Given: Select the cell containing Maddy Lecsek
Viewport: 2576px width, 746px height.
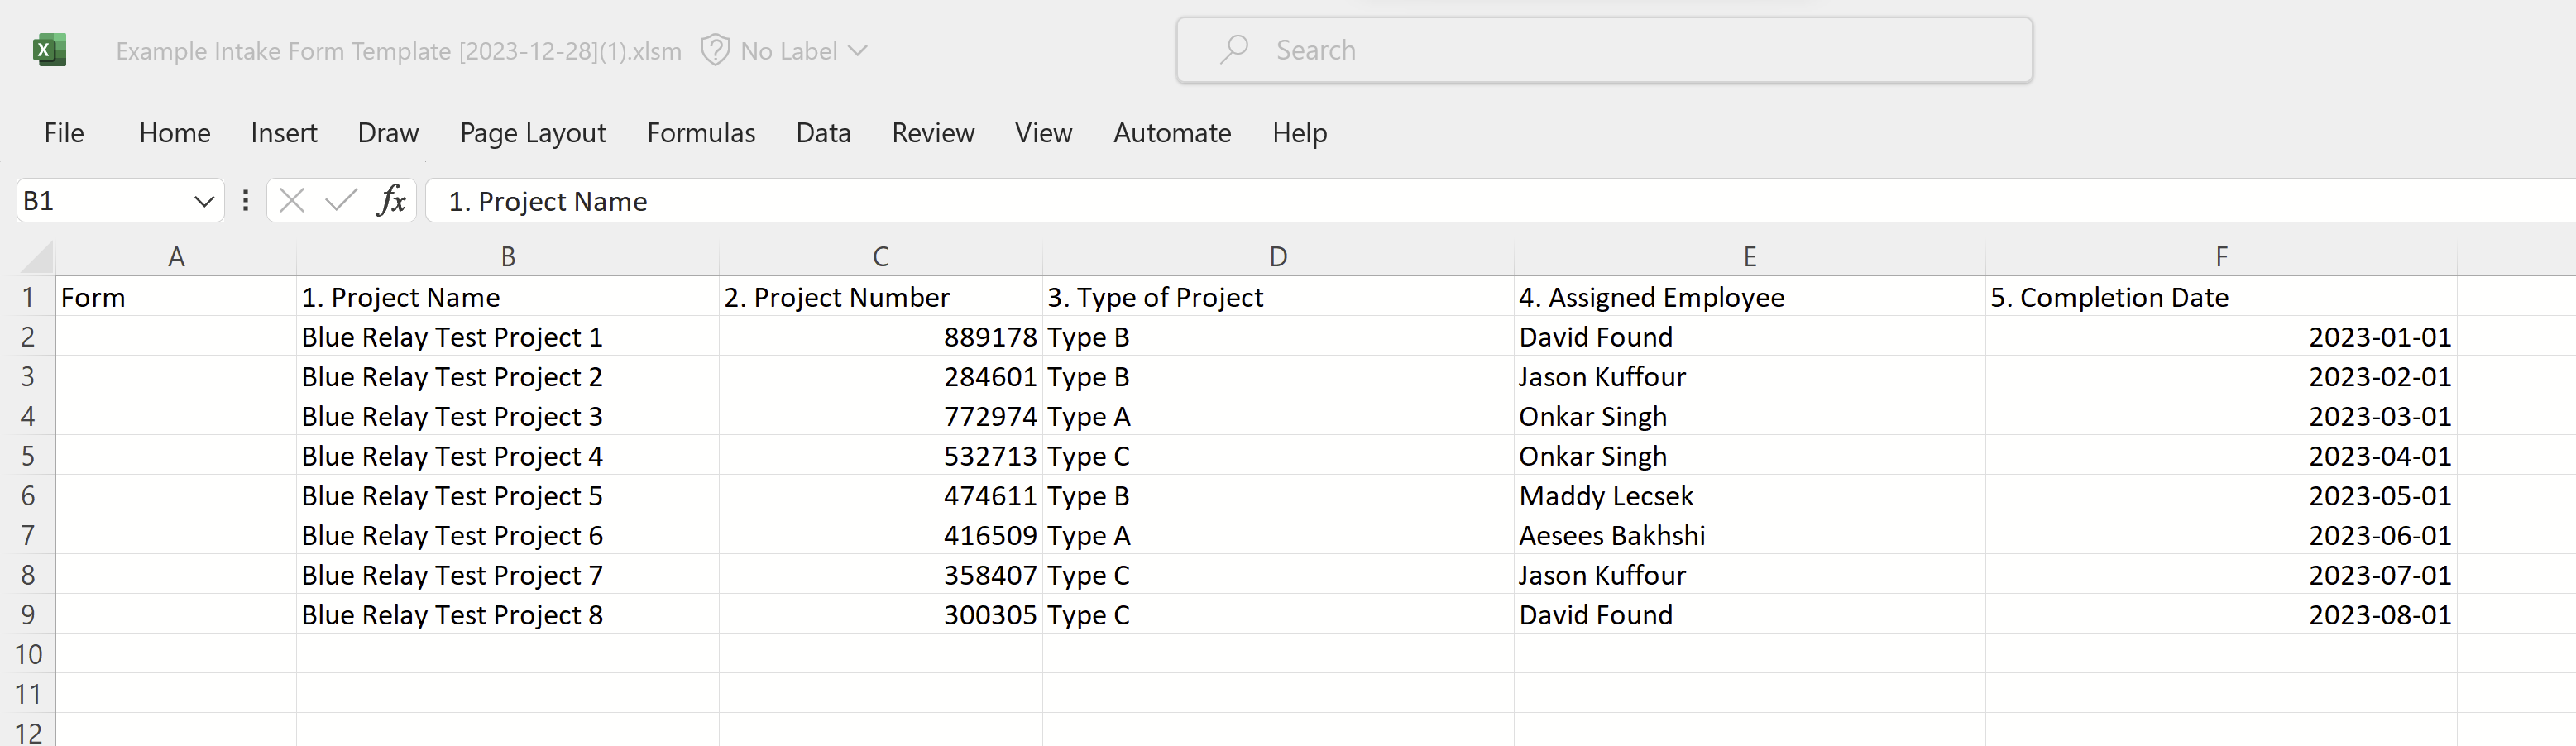Looking at the screenshot, I should click(x=1606, y=496).
